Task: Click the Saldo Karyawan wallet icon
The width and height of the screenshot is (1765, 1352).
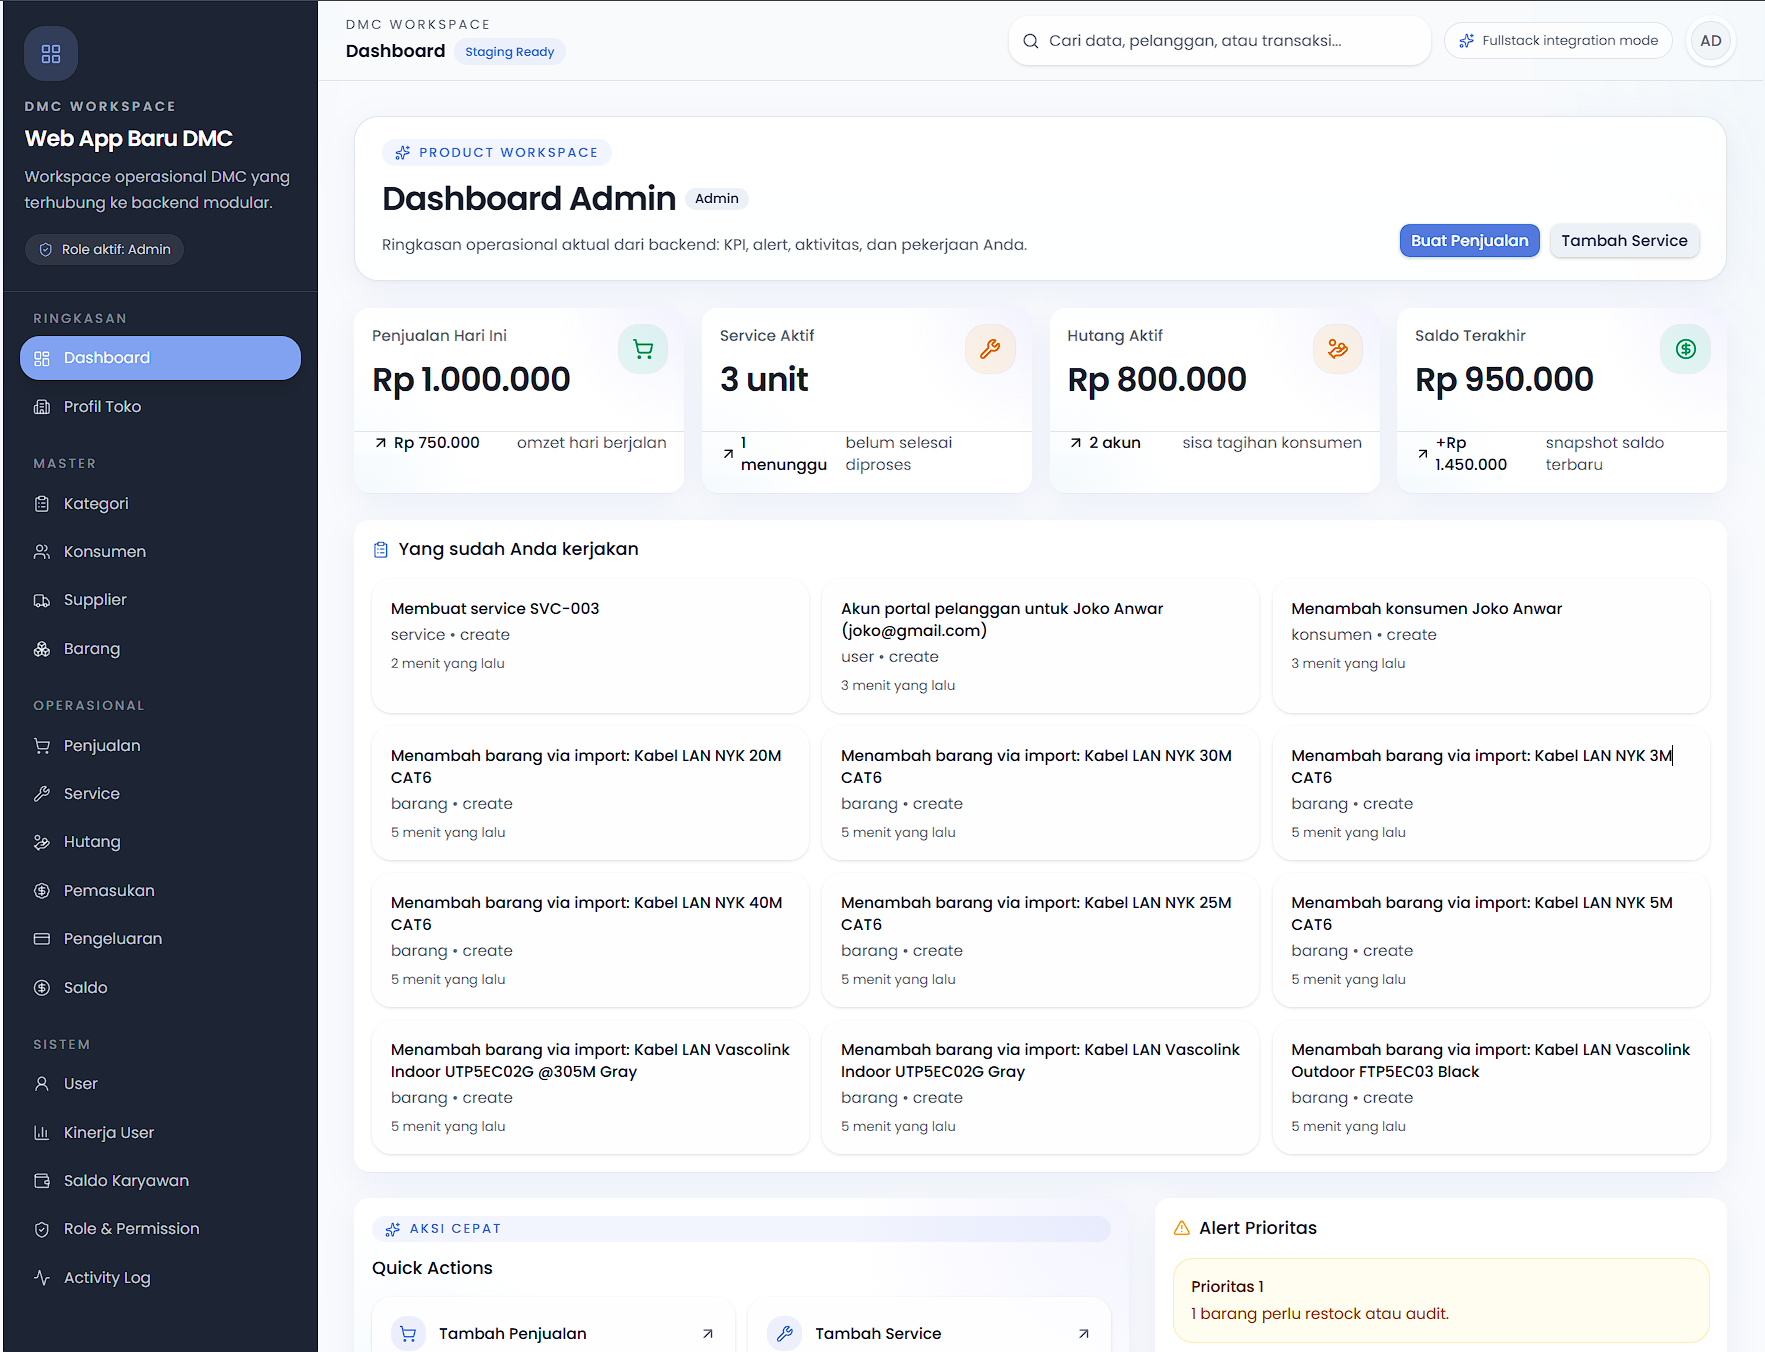Action: 42,1181
